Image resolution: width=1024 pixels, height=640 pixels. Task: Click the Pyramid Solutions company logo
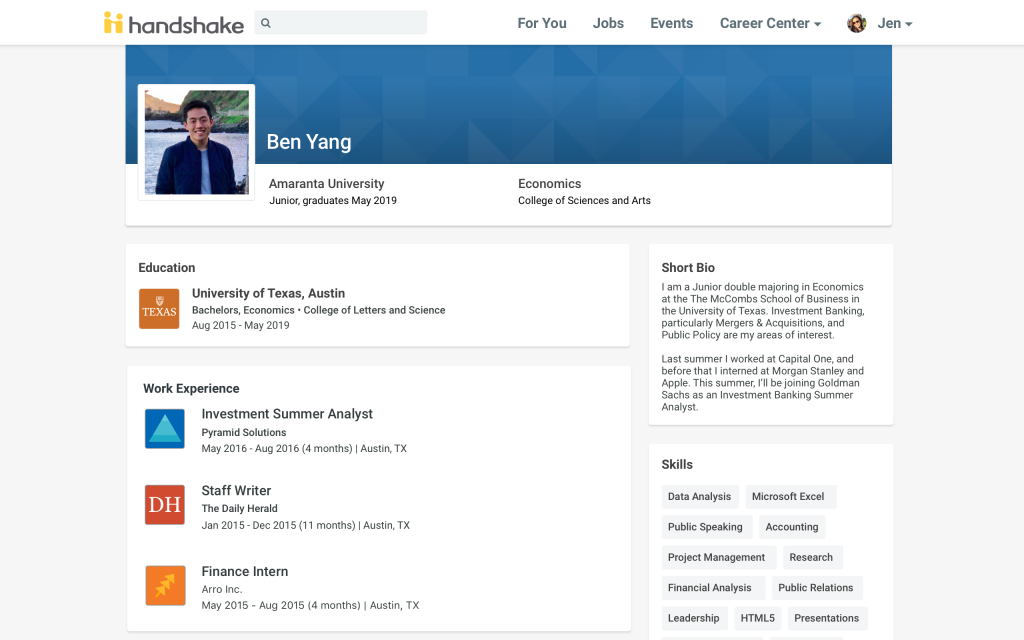(165, 429)
